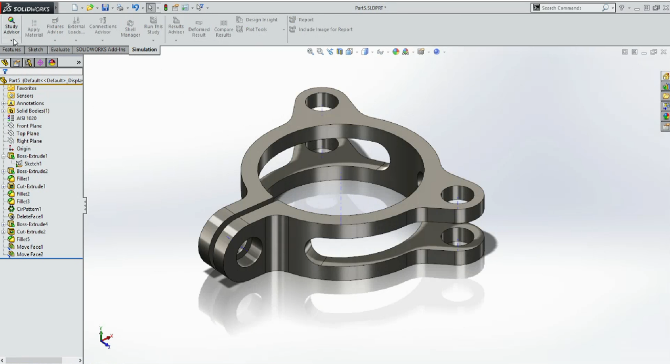
Task: Switch to the Features tab
Action: (x=12, y=50)
